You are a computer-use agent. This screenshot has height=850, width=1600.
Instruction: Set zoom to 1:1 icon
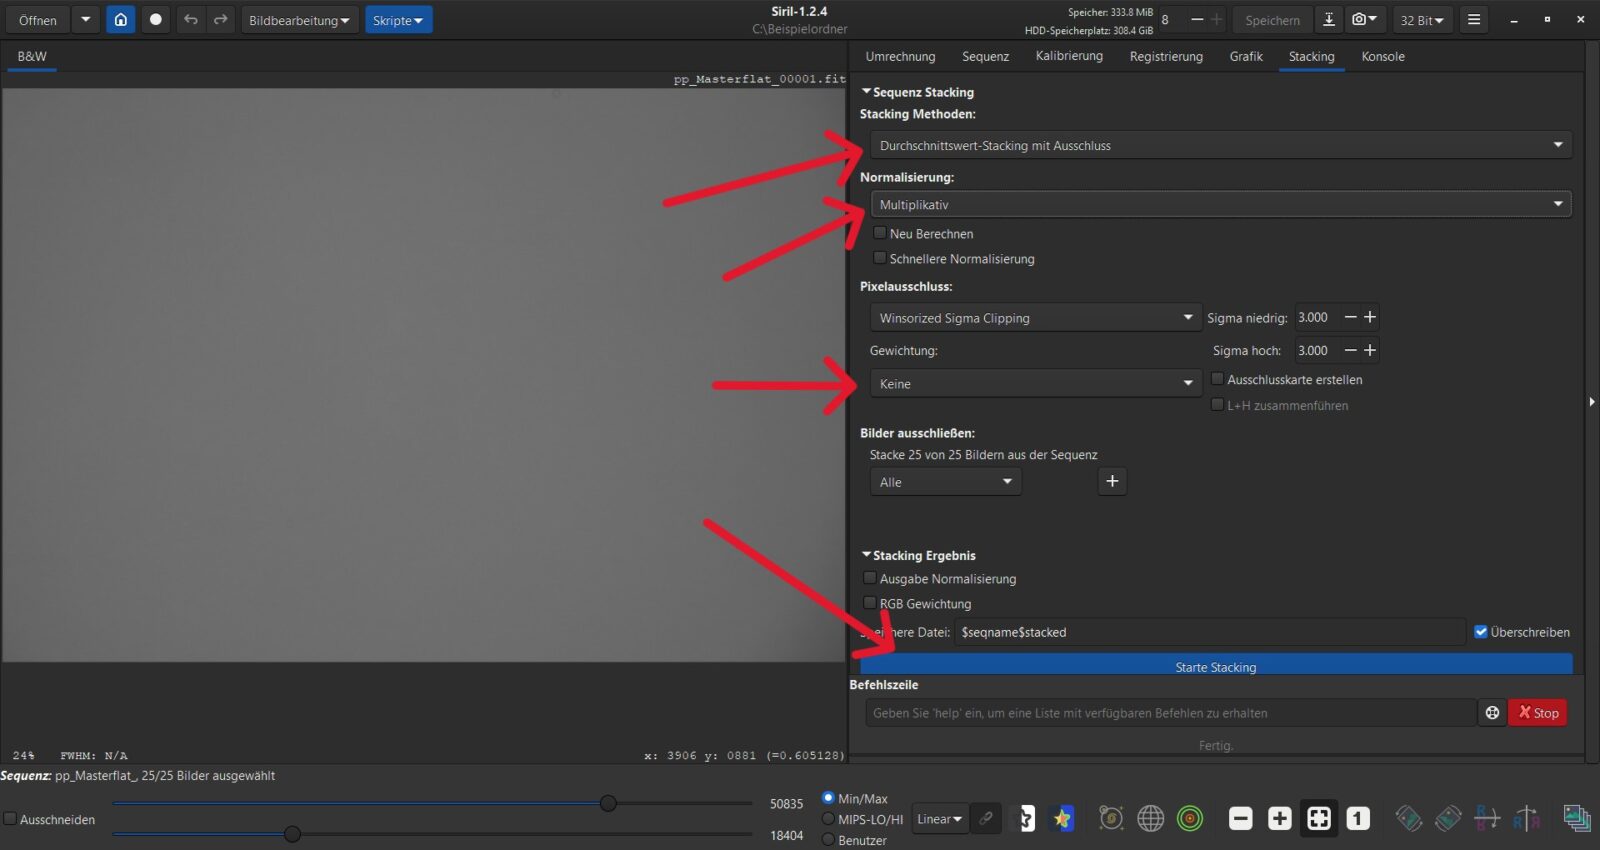tap(1358, 819)
